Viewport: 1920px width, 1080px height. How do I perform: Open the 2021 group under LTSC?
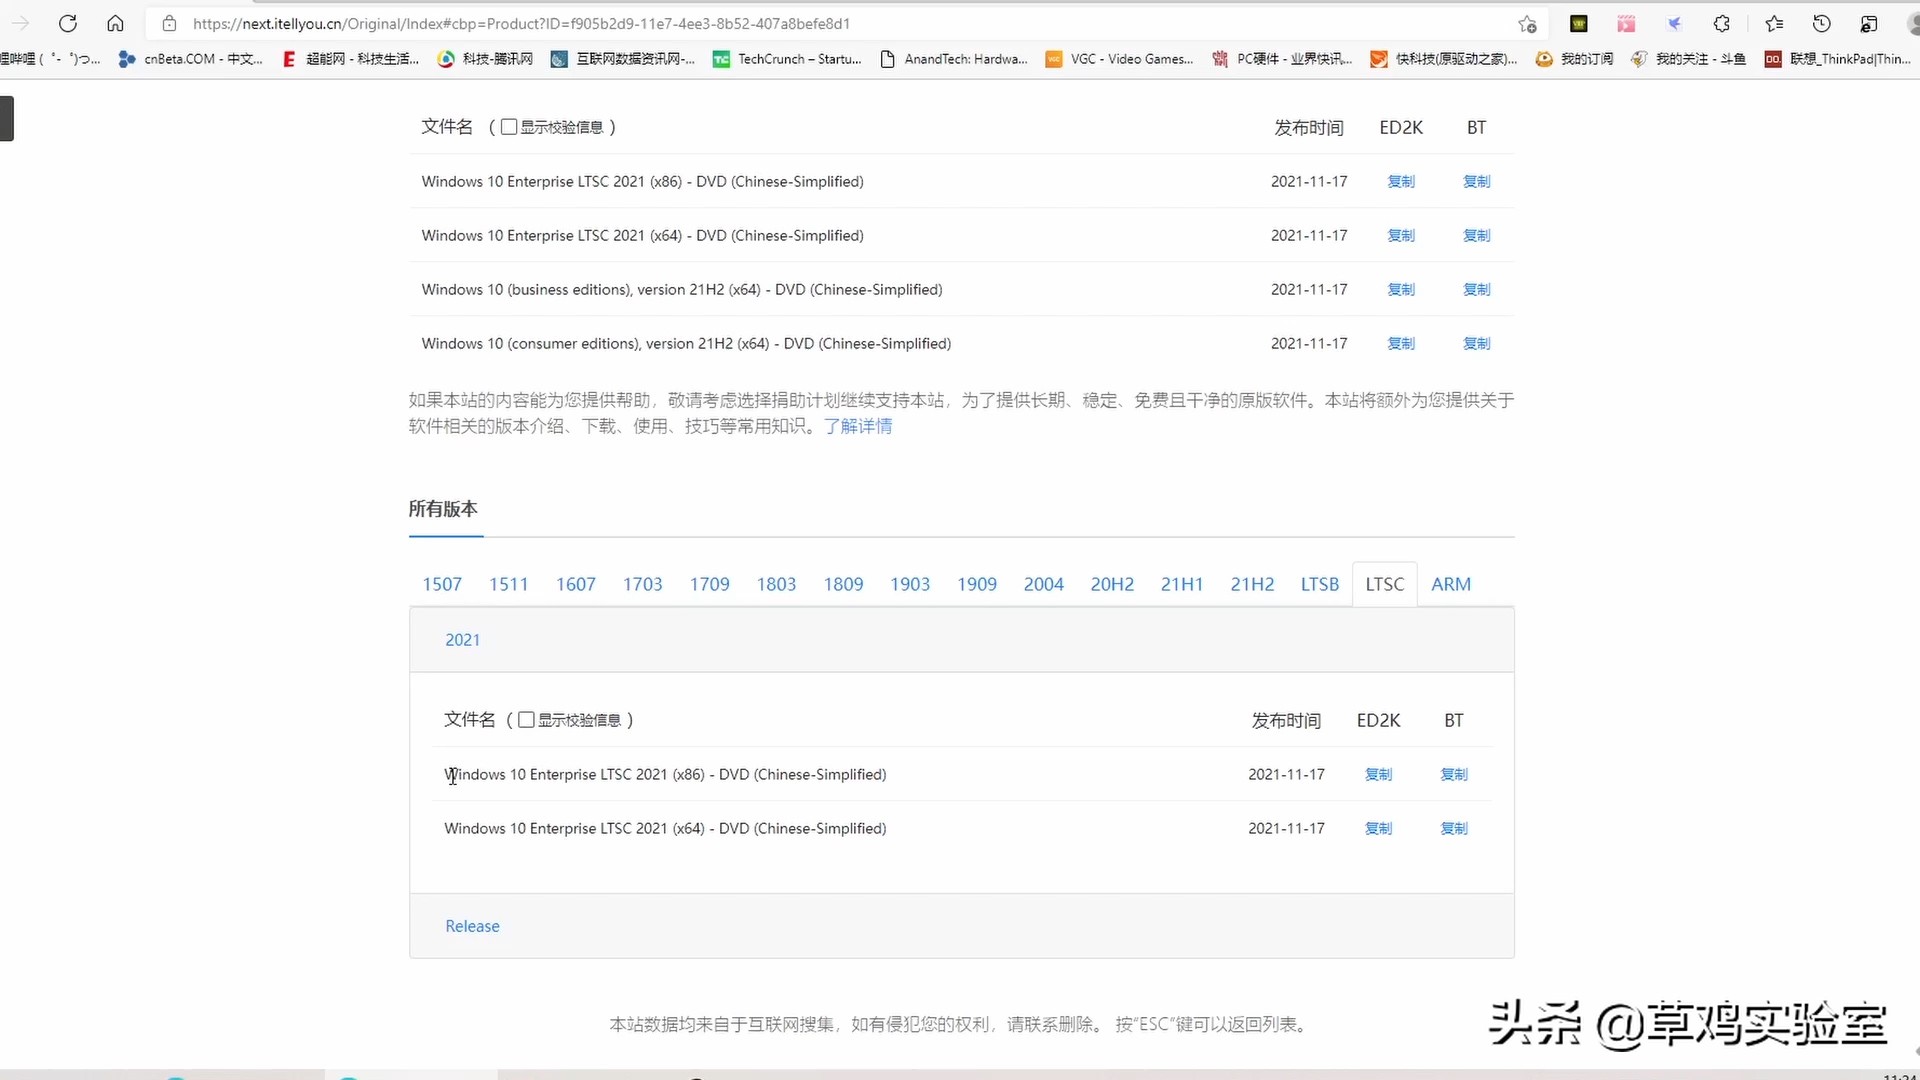coord(462,639)
